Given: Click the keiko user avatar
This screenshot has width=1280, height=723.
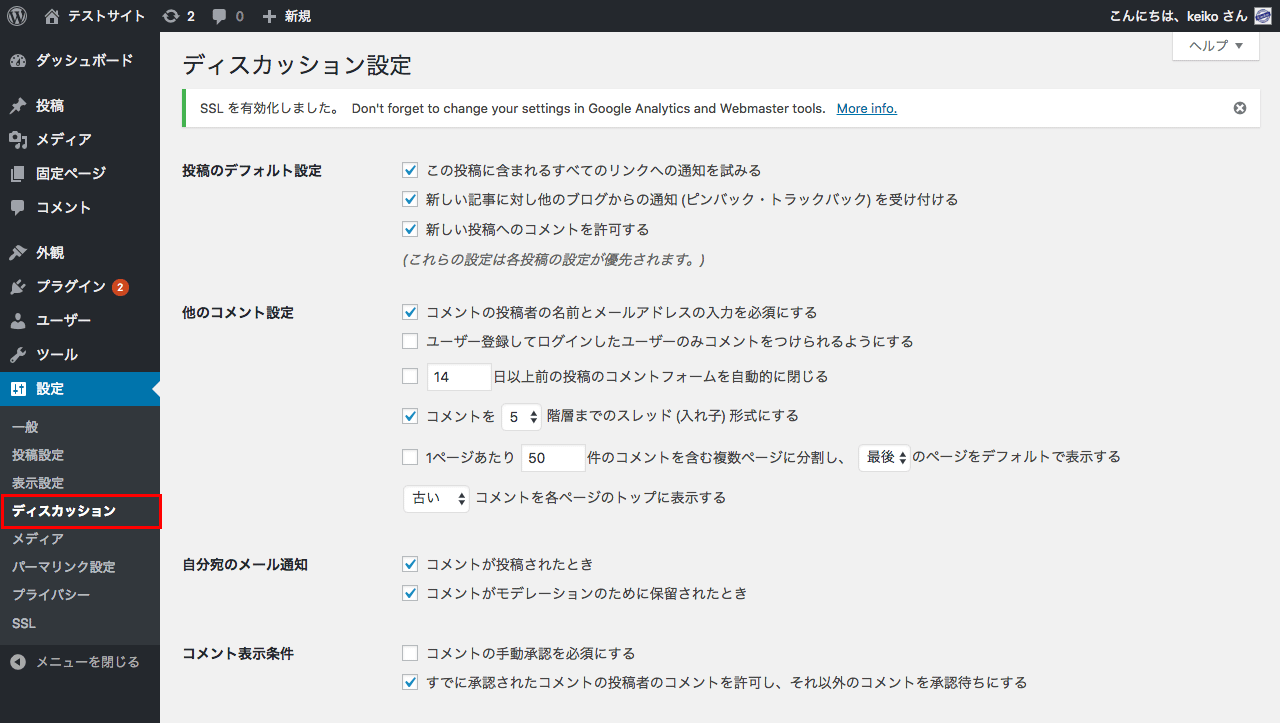Looking at the screenshot, I should (x=1263, y=16).
